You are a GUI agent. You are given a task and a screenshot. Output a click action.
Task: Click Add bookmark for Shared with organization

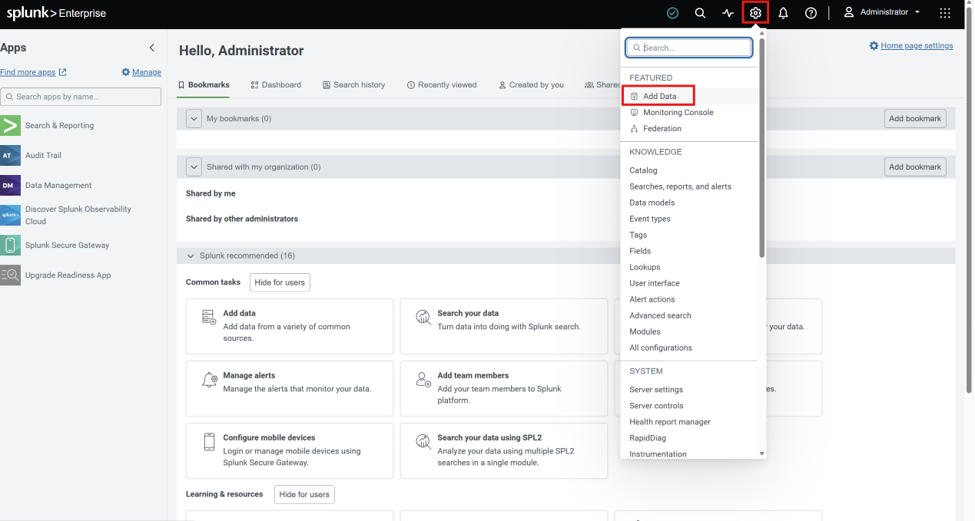click(915, 167)
